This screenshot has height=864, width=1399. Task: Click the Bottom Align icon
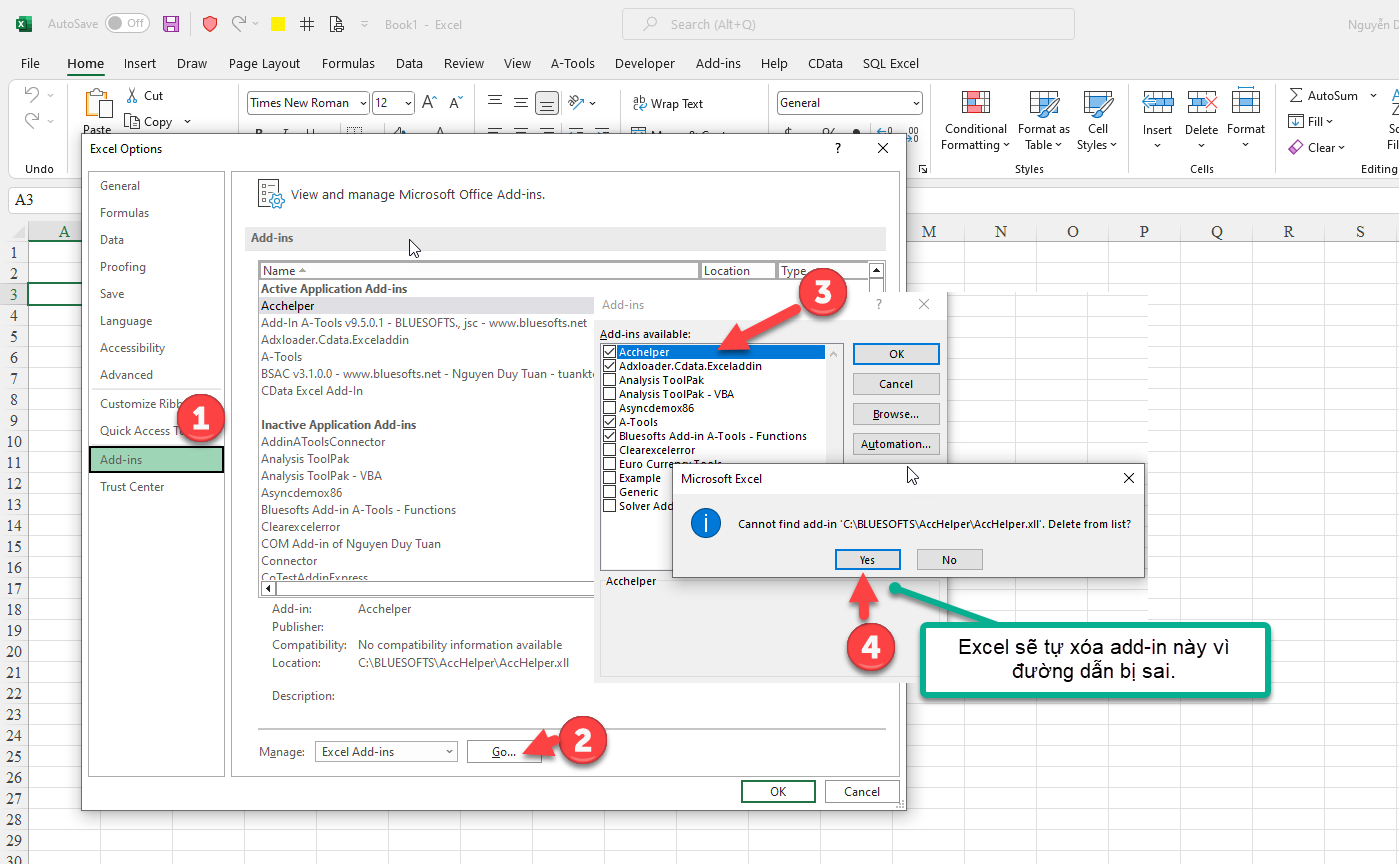pyautogui.click(x=546, y=102)
